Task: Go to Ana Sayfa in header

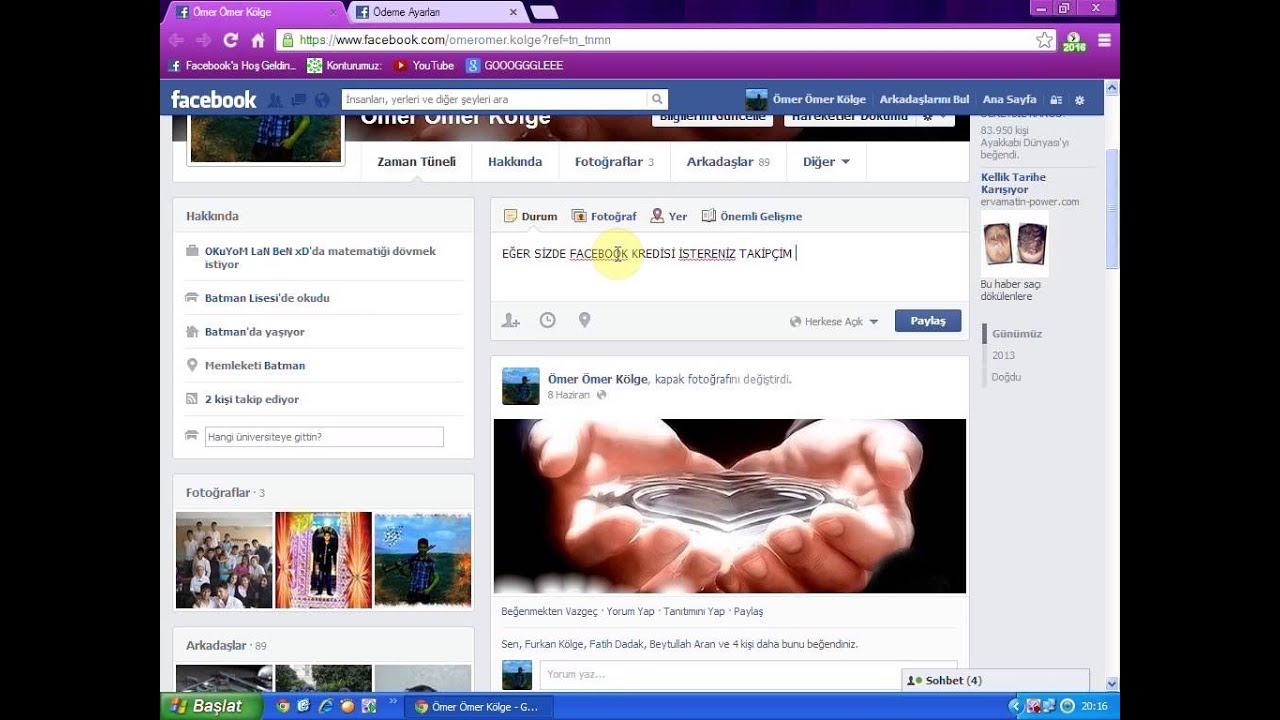Action: pyautogui.click(x=1009, y=100)
